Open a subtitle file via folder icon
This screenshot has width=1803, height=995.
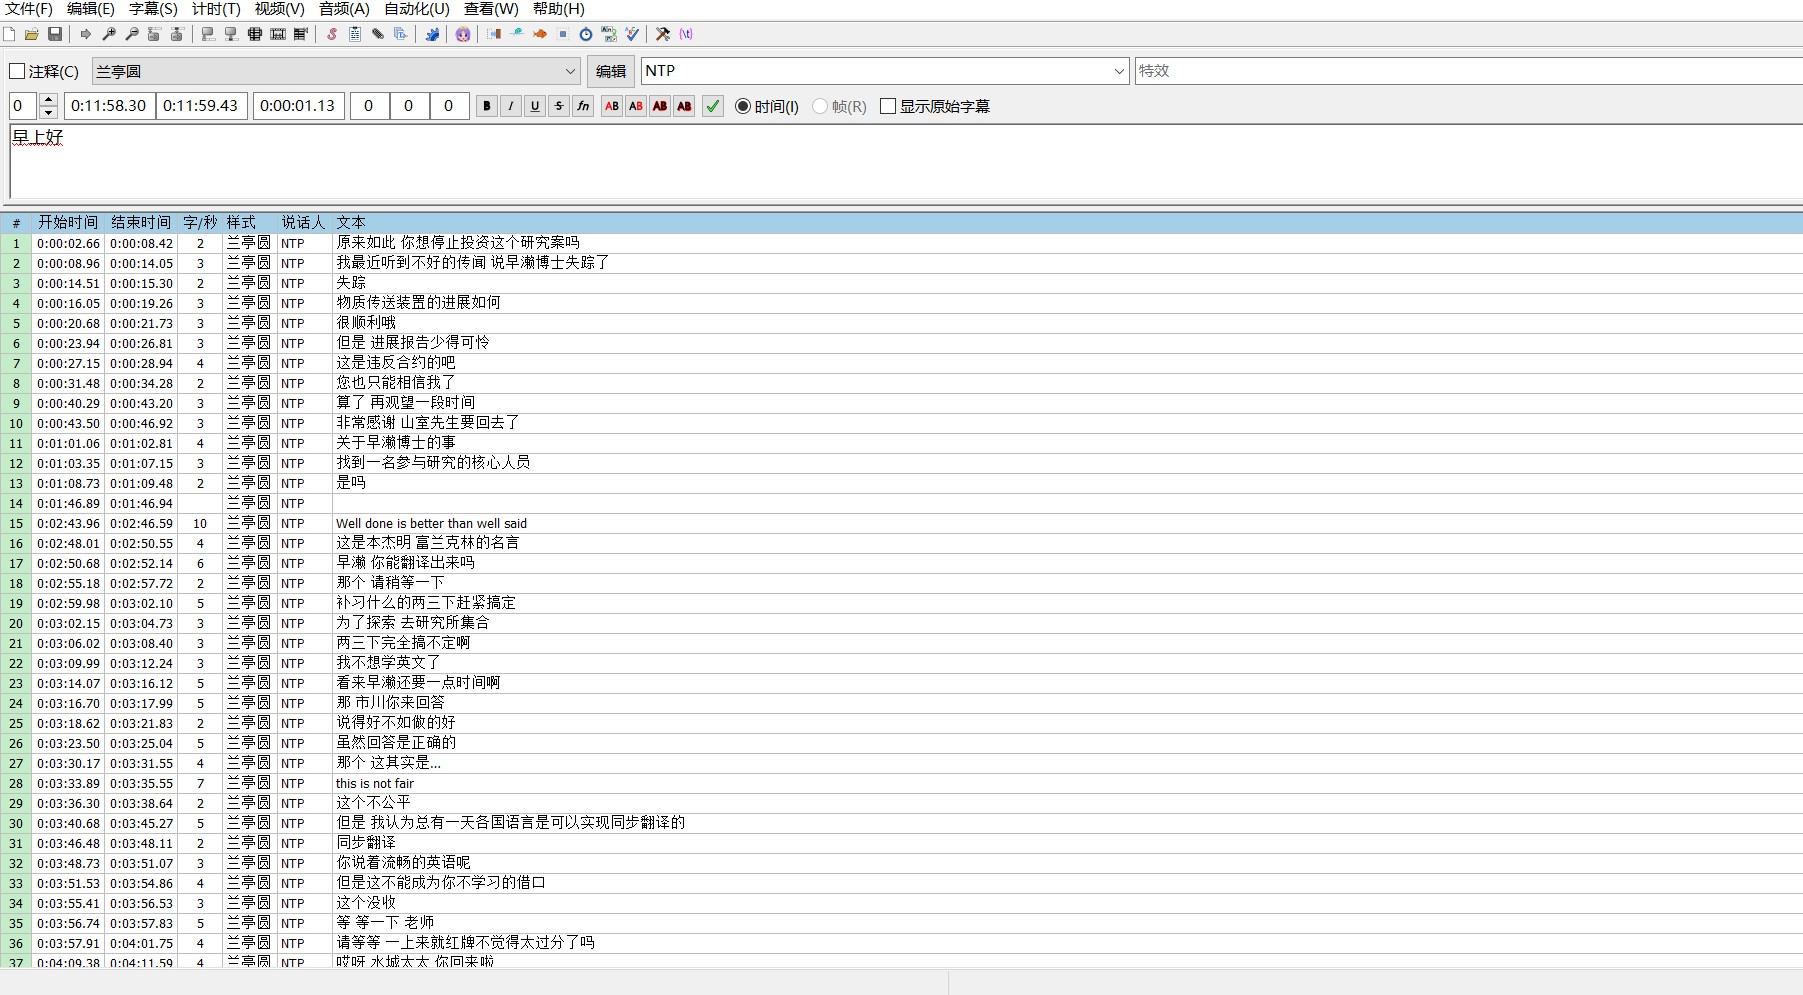(x=32, y=34)
